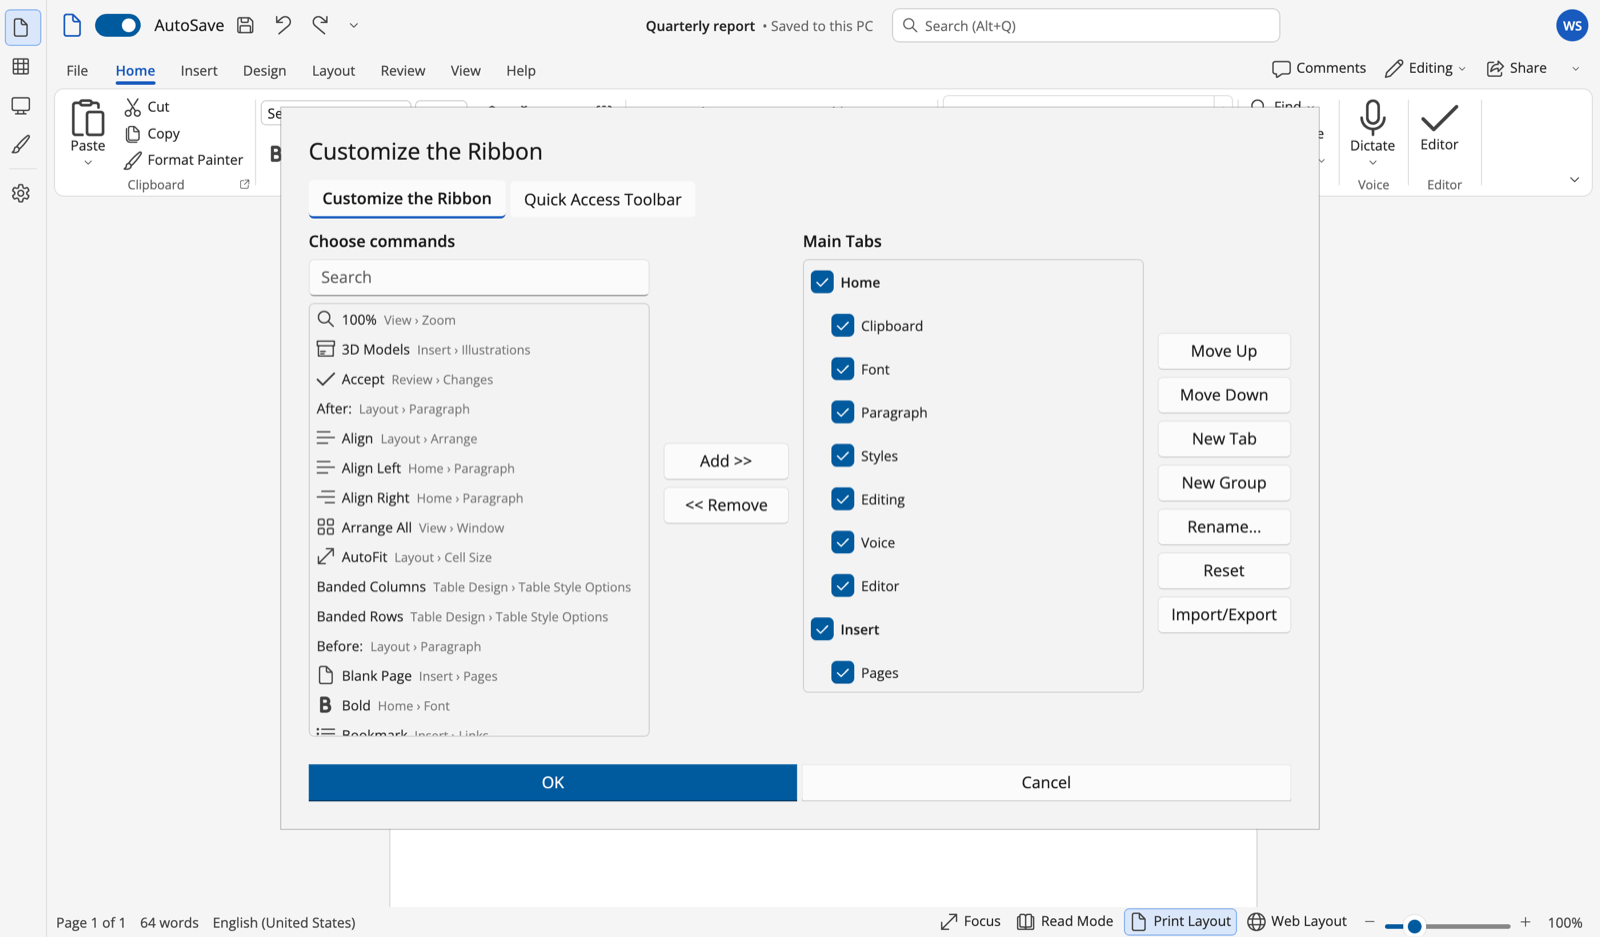Uncheck the Insert main tab checkbox
The height and width of the screenshot is (937, 1600).
(822, 629)
